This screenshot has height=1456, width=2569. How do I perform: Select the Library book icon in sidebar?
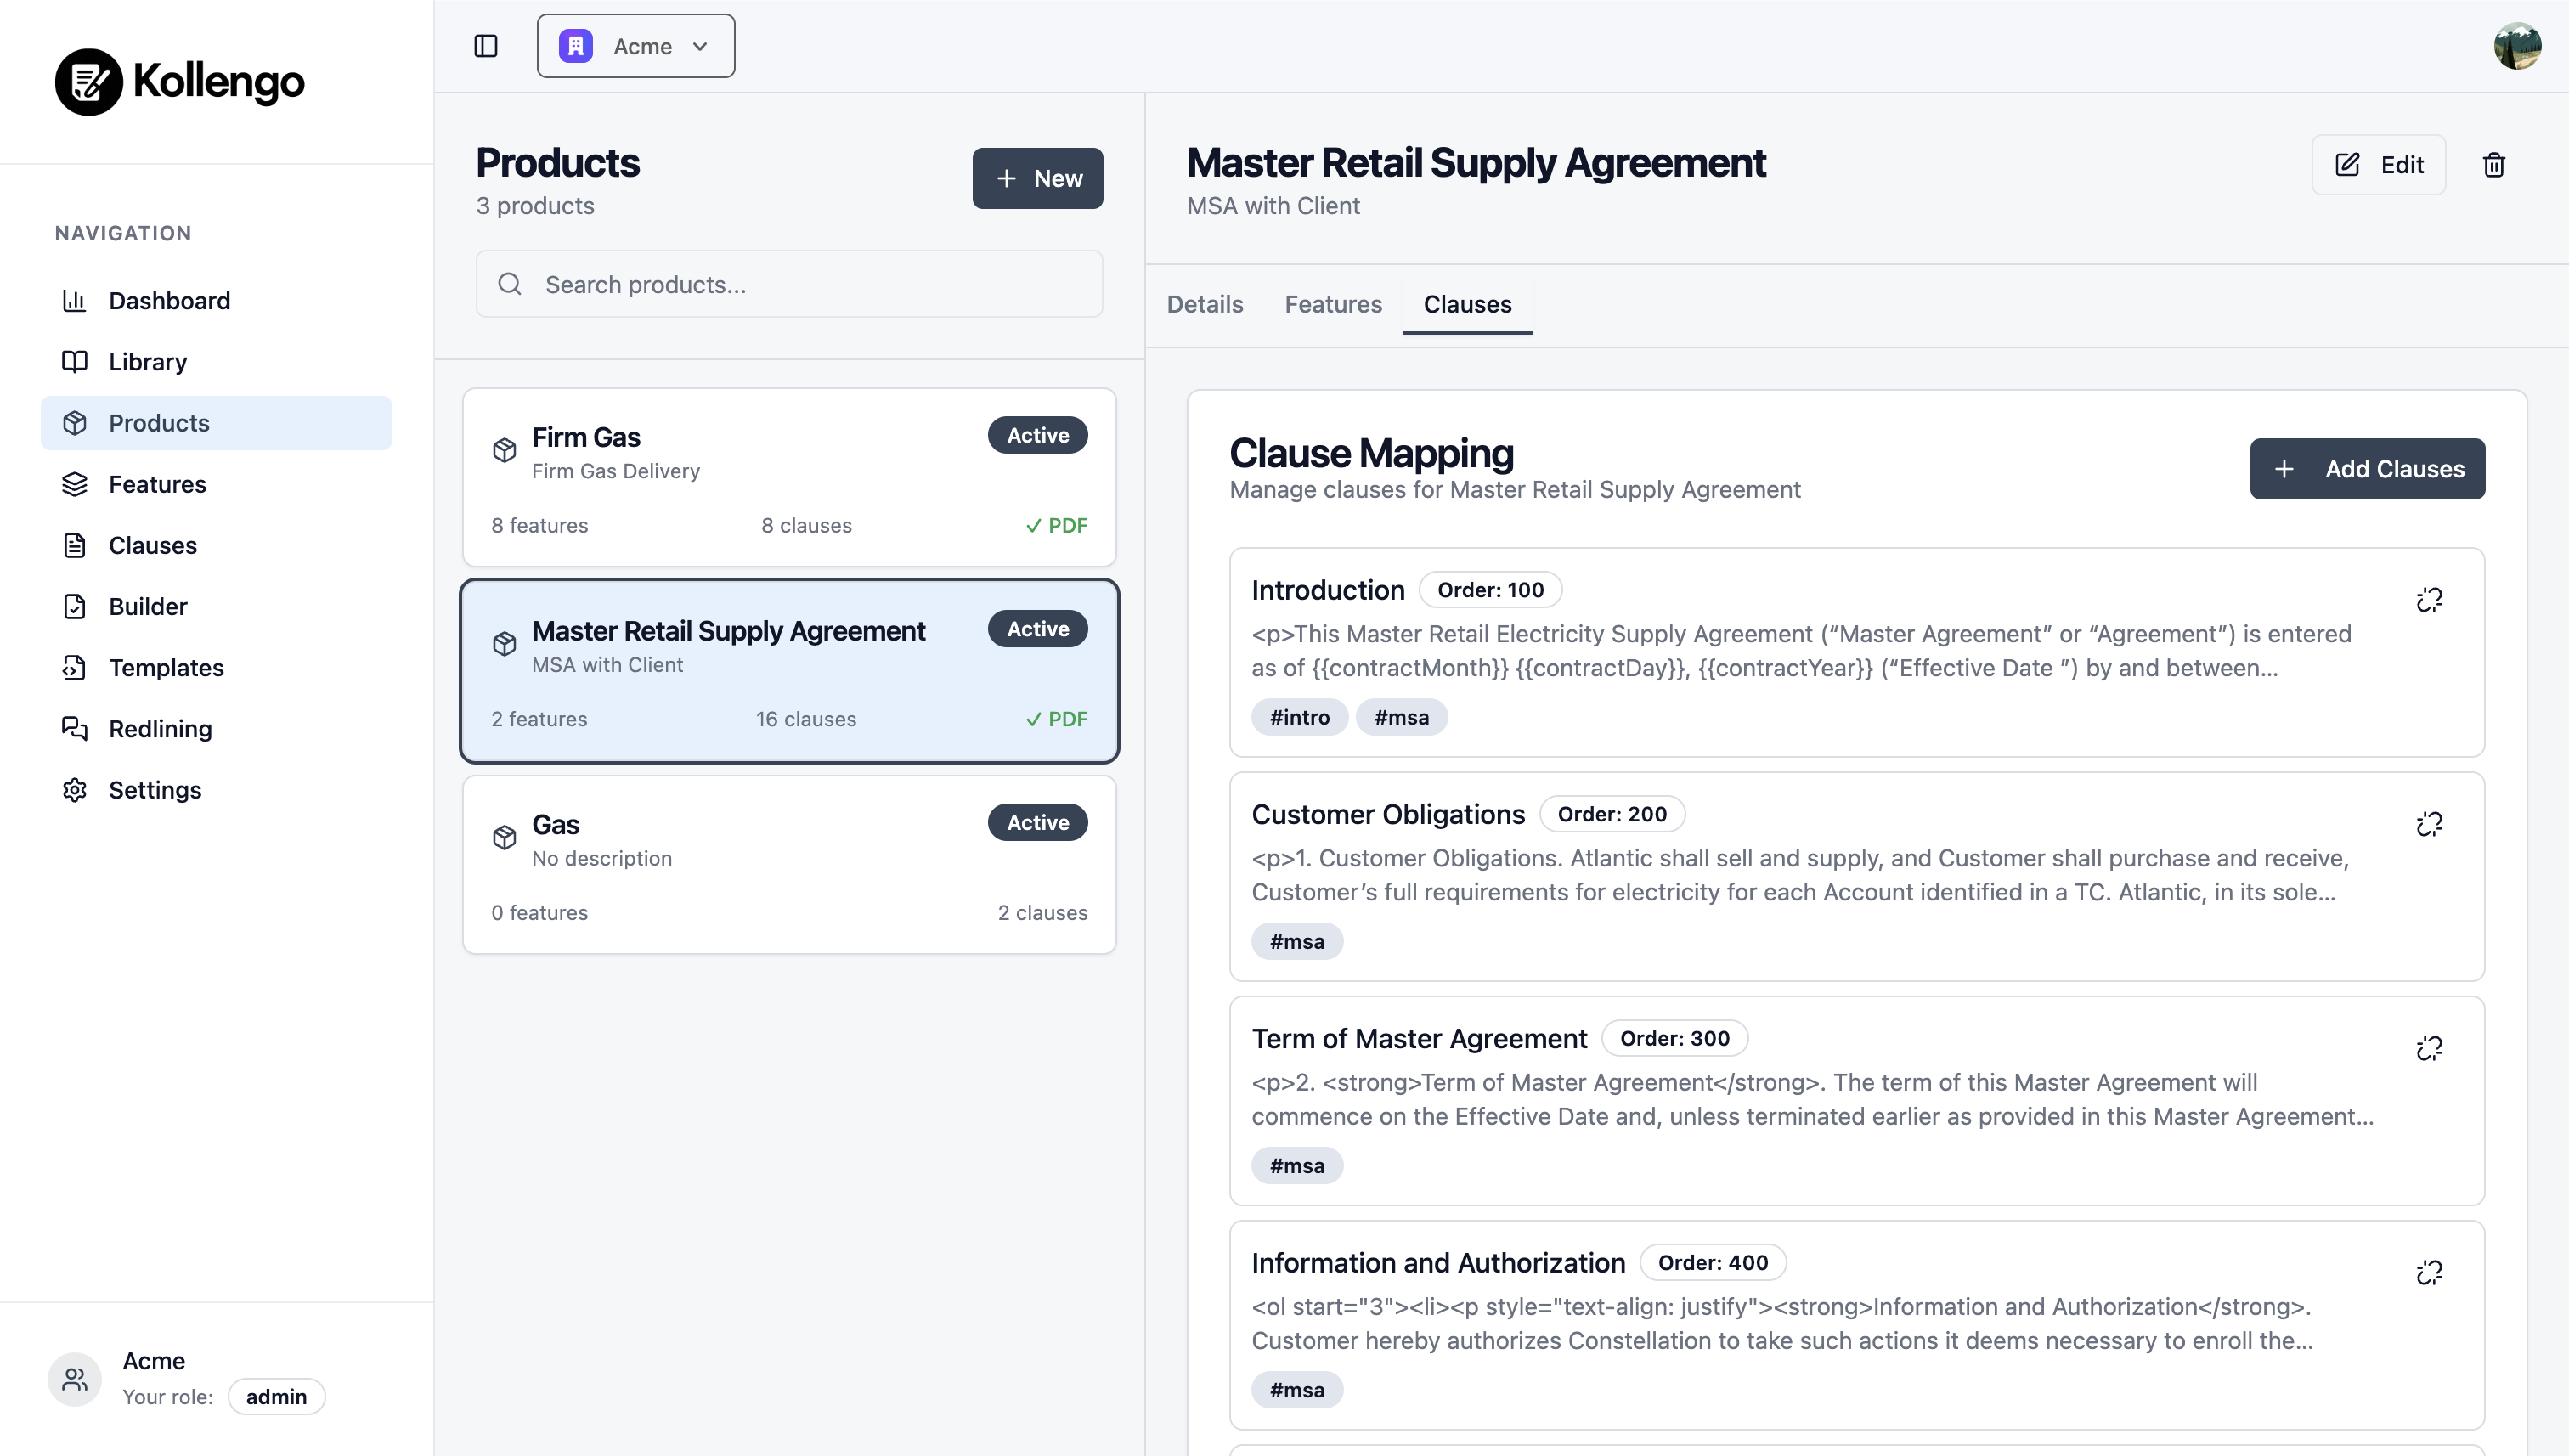point(76,361)
